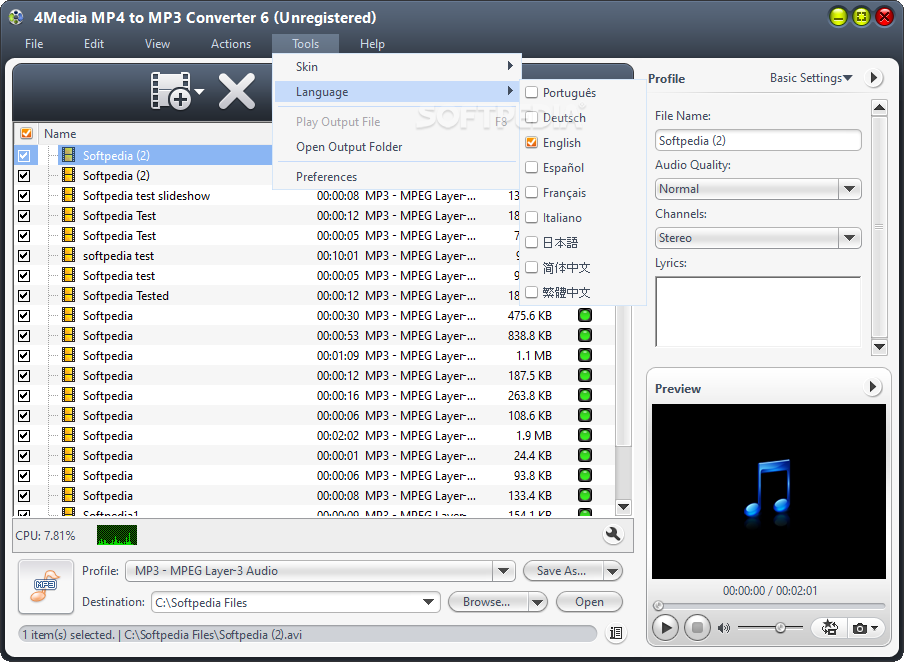Screen dimensions: 904x662
Task: Click the film icon of highlighted Softpedia (2)
Action: point(69,155)
